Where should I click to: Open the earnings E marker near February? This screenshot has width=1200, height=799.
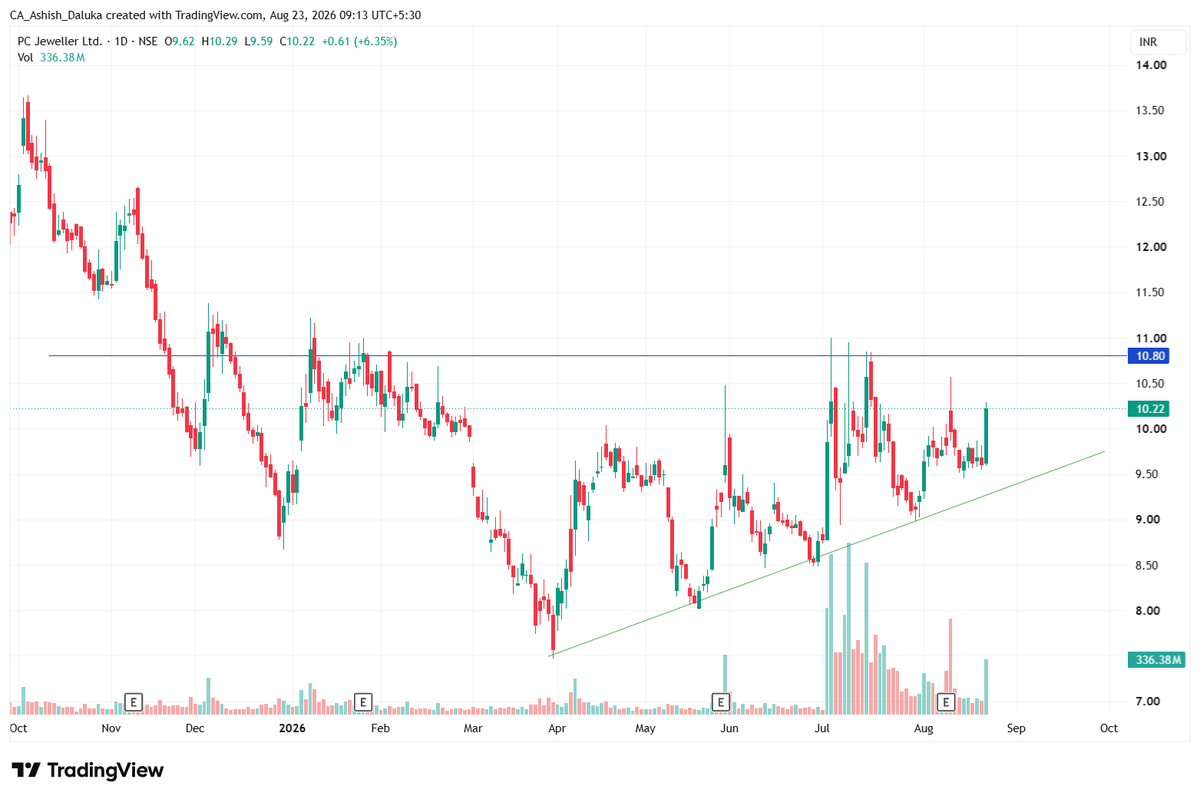[363, 701]
